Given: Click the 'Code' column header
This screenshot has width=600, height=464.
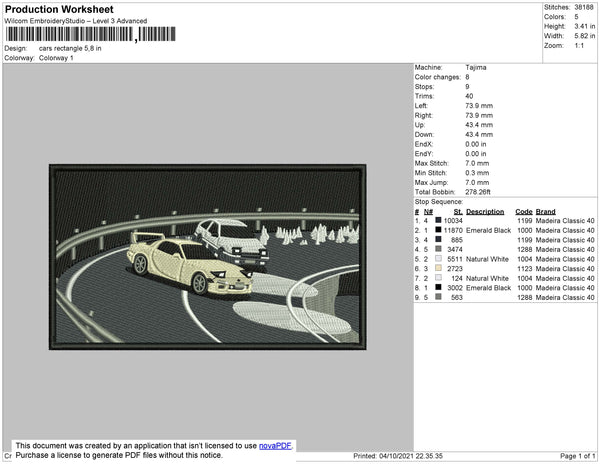Looking at the screenshot, I should coord(524,212).
